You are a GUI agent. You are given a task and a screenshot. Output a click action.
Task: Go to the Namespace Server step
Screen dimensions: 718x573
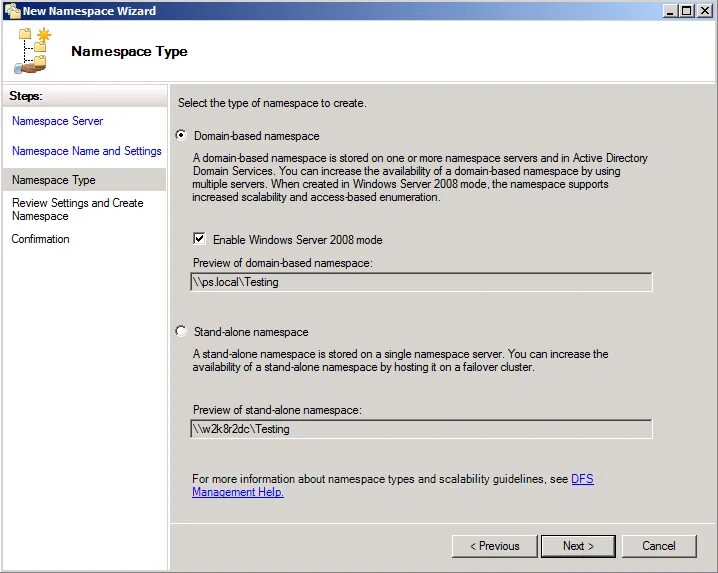[x=57, y=121]
